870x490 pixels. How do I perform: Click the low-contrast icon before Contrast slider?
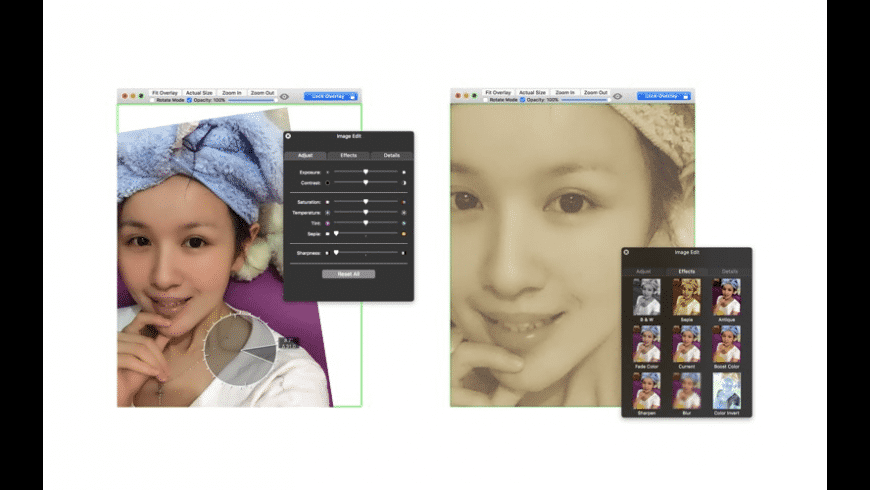pyautogui.click(x=327, y=183)
